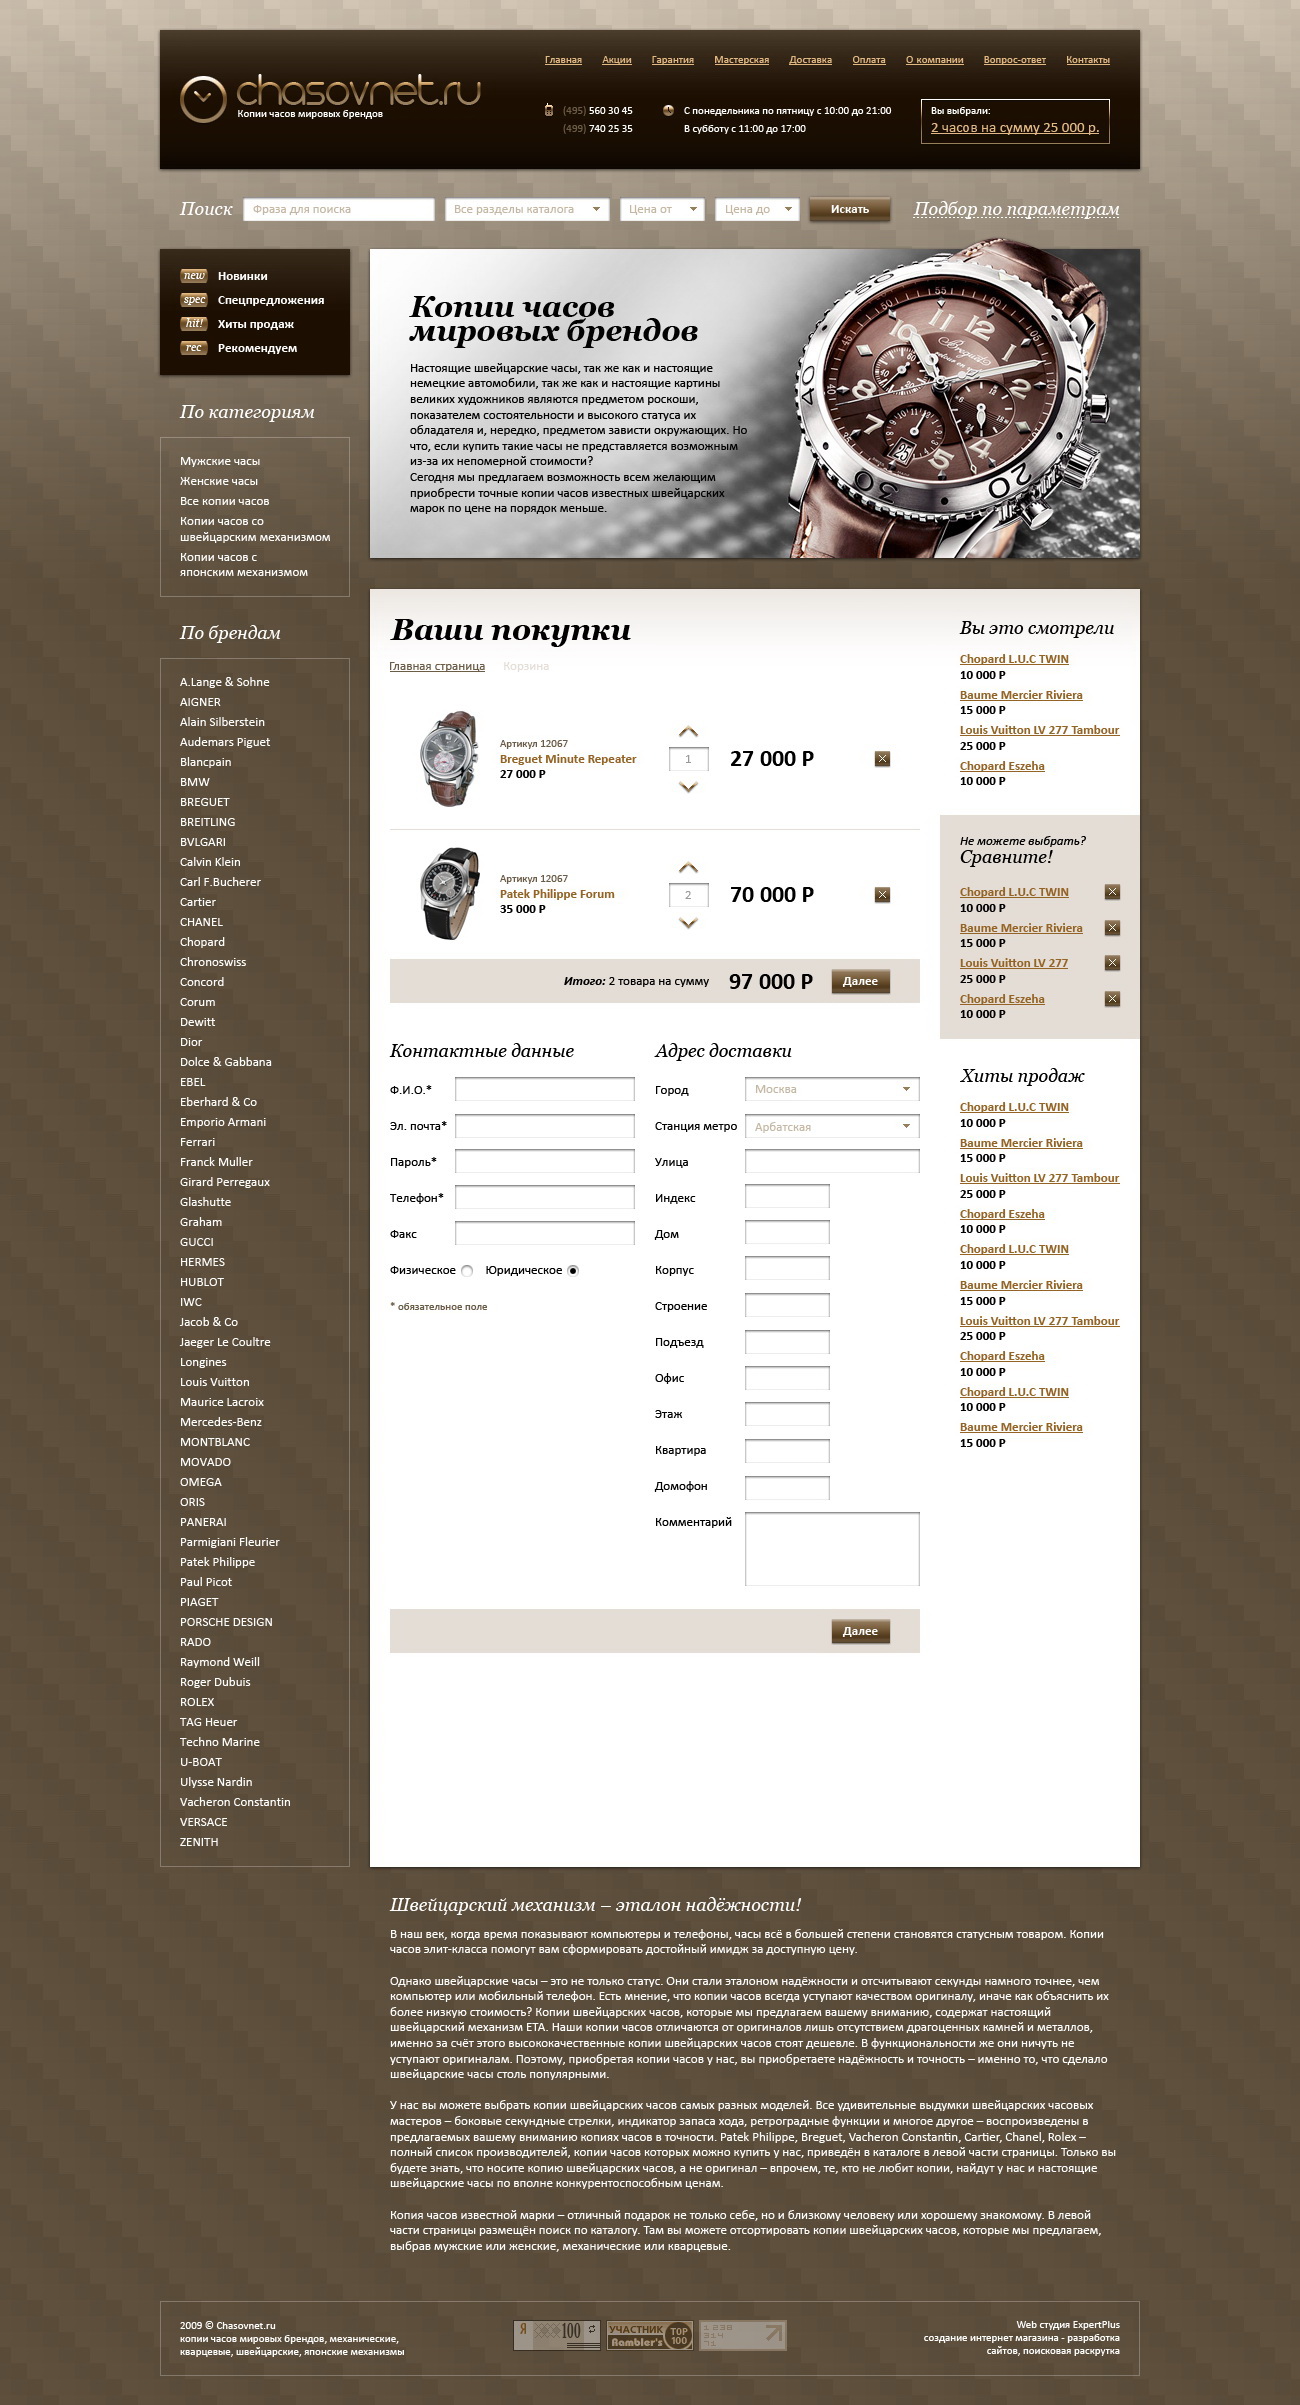Viewport: 1300px width, 2405px height.
Task: Open the ROLEX brand in the sidebar
Action: click(197, 1702)
